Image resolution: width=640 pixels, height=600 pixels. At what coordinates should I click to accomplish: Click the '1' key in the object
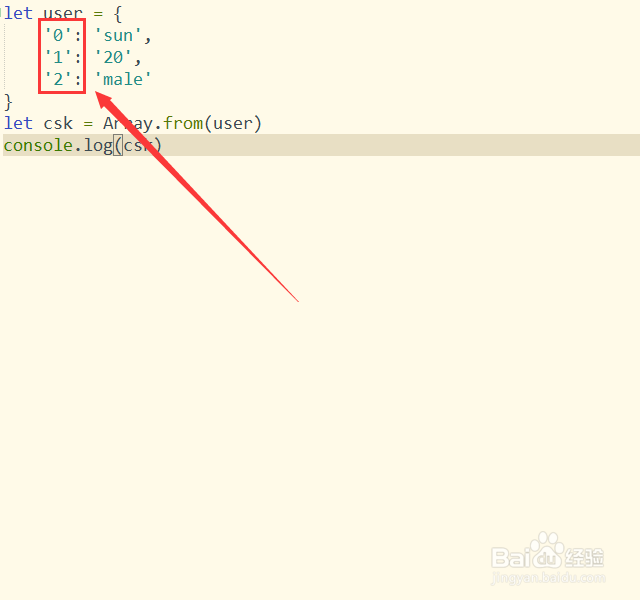coord(58,58)
